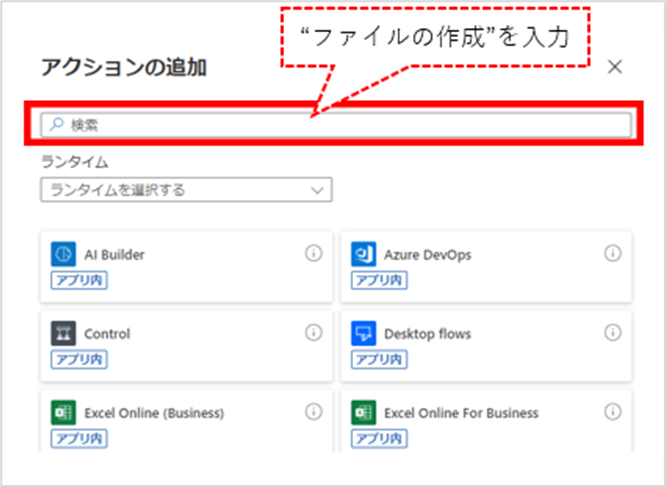Open info for AI Builder
This screenshot has height=487, width=666.
tap(313, 253)
